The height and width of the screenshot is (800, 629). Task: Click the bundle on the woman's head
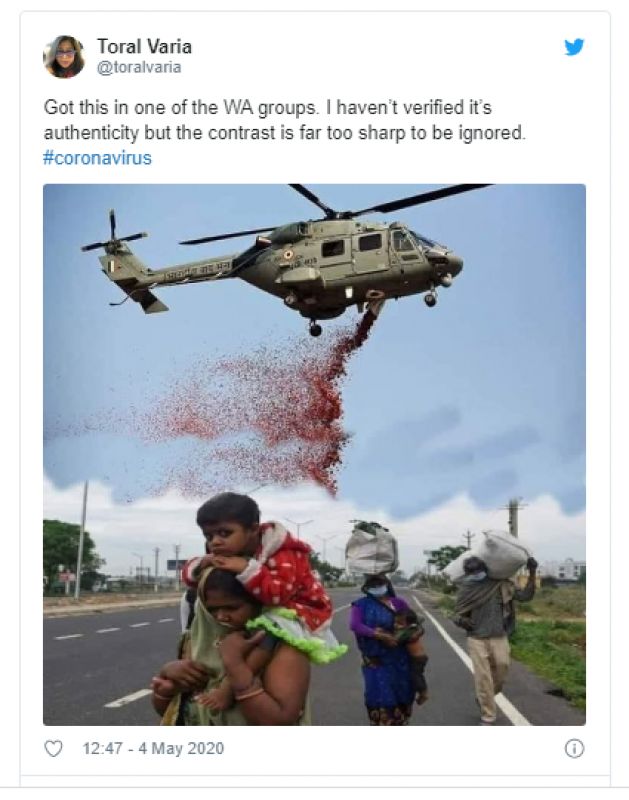coord(372,548)
